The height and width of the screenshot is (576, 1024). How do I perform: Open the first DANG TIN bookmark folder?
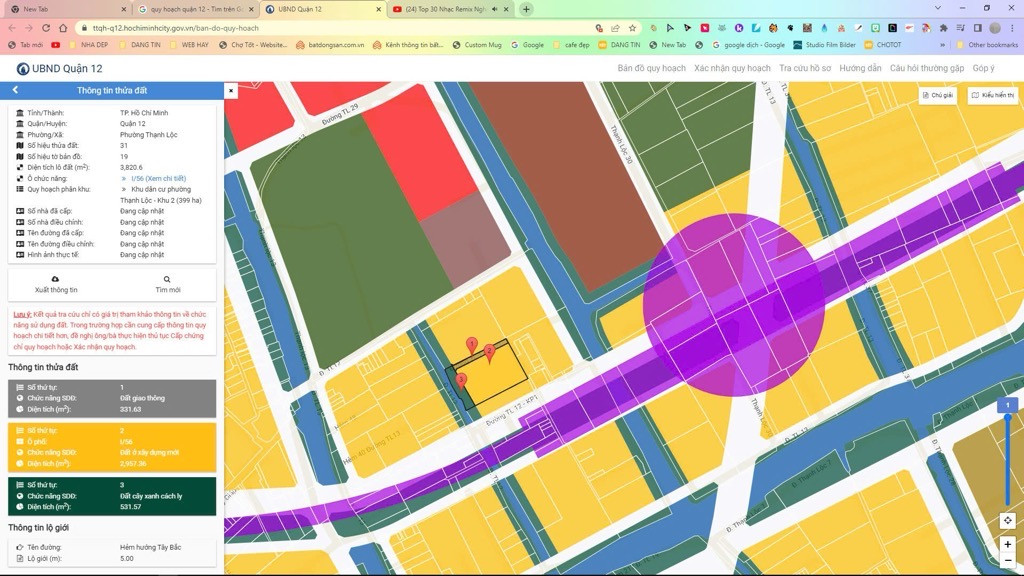click(x=140, y=45)
